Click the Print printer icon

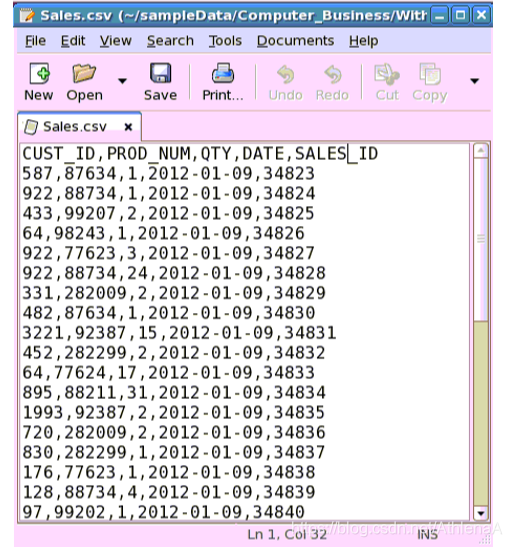(x=223, y=73)
